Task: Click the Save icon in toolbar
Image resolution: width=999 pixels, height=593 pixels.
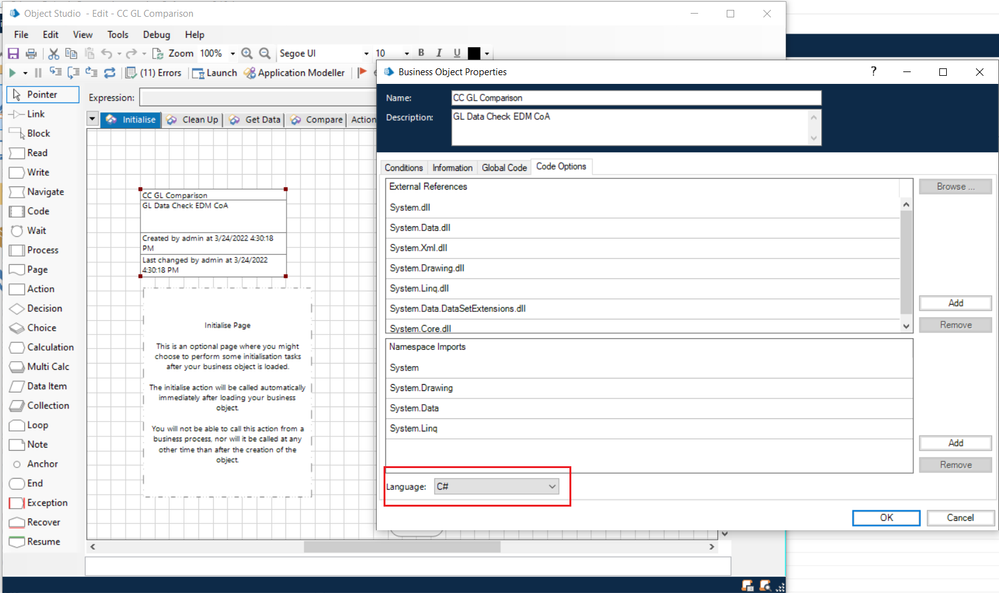Action: tap(14, 54)
